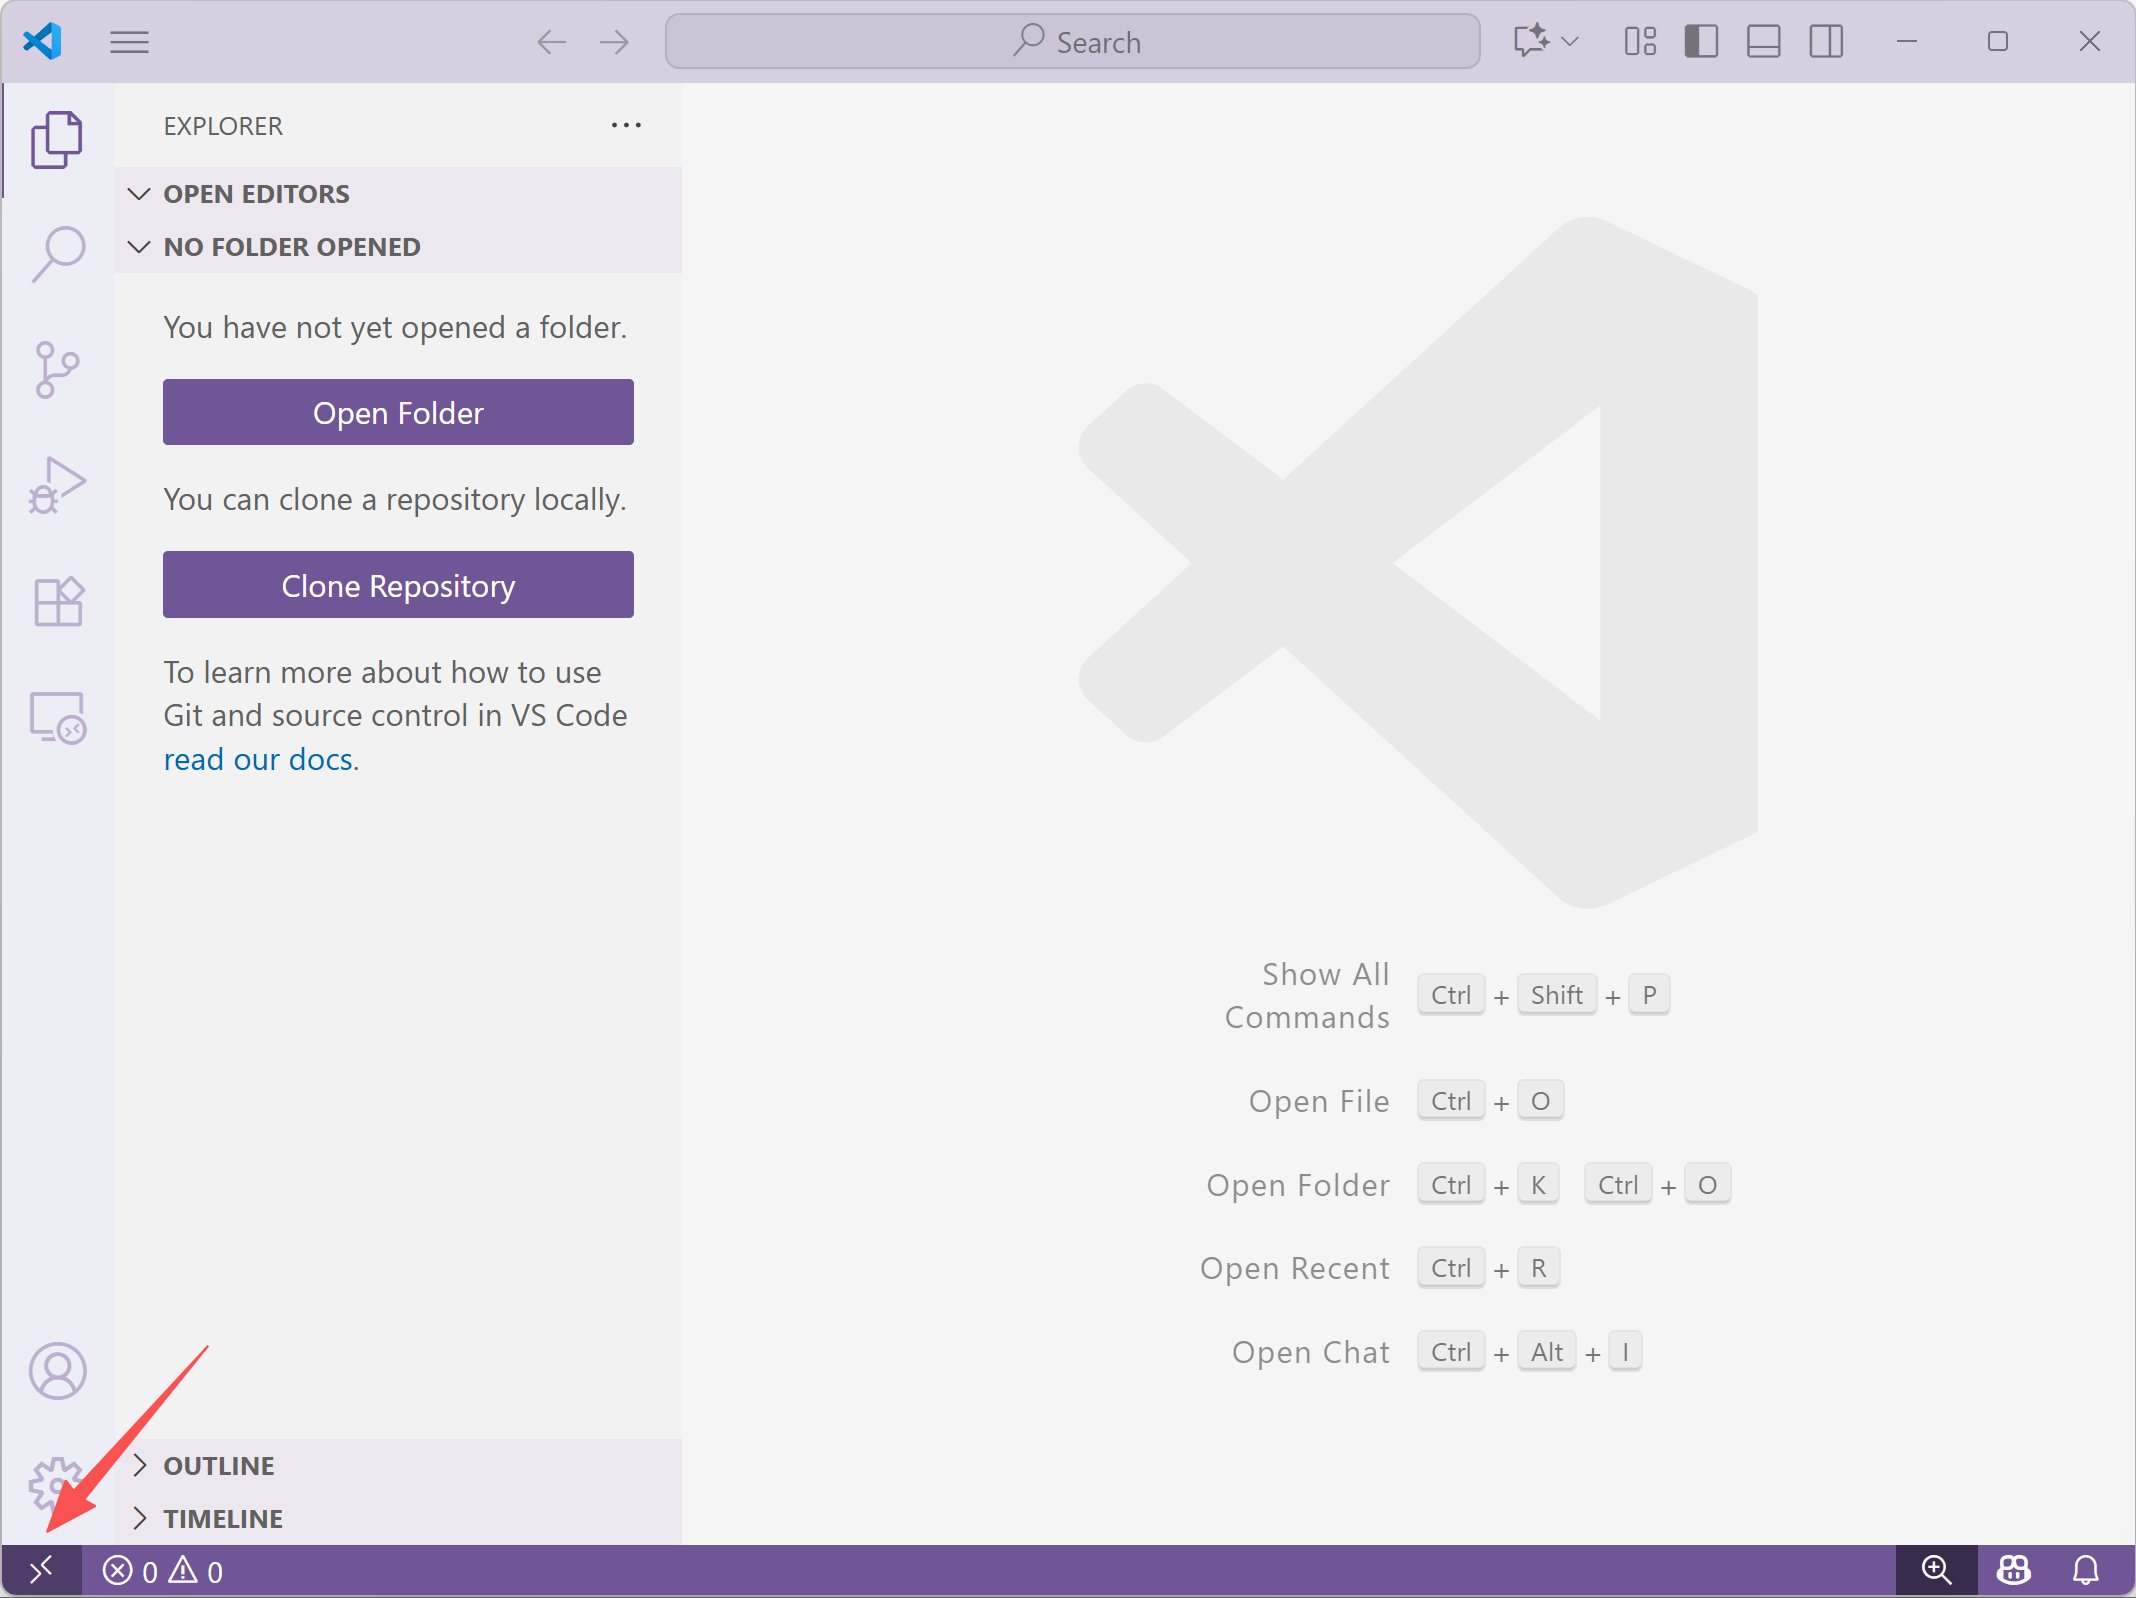
Task: Click the Open File shortcut hint
Action: (x=1406, y=1101)
